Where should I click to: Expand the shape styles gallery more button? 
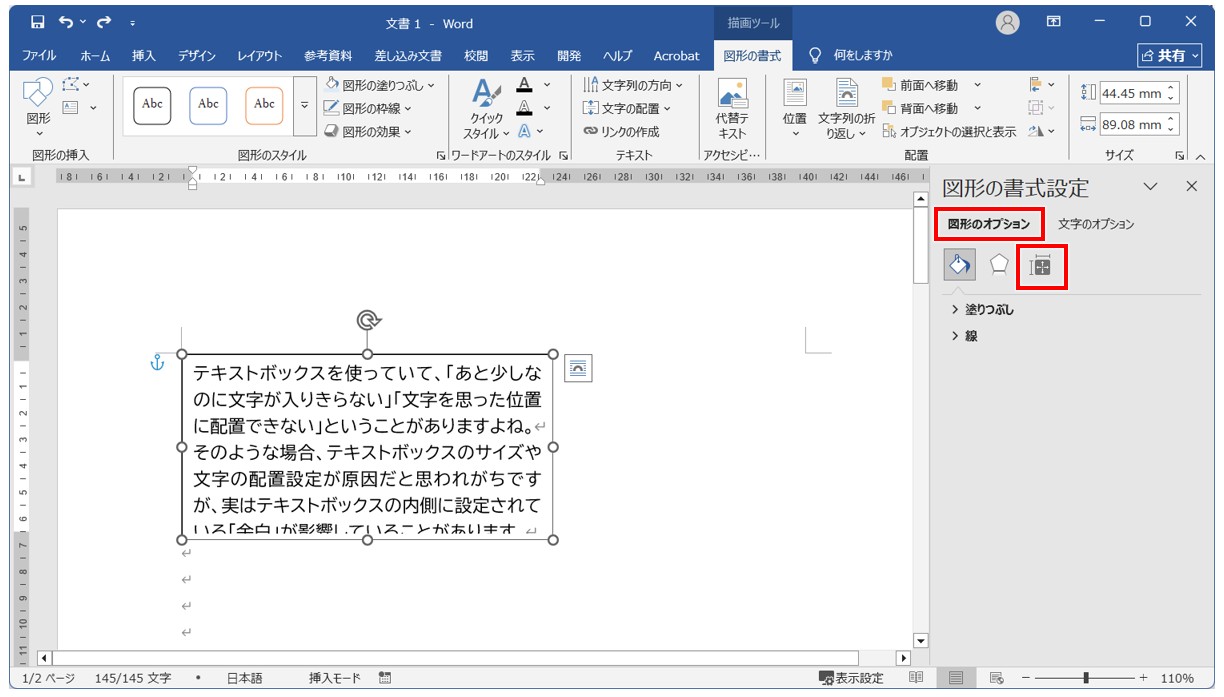point(305,105)
